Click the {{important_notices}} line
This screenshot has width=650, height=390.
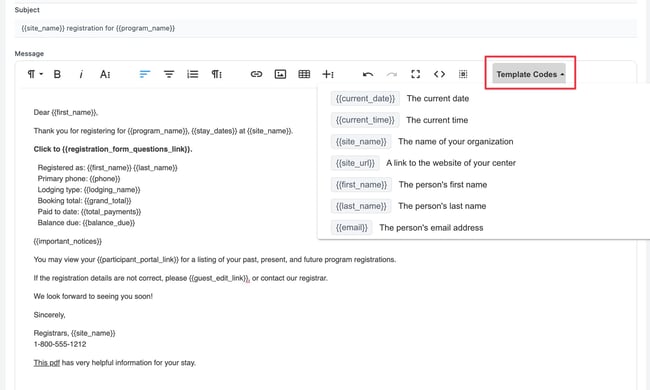tap(68, 241)
